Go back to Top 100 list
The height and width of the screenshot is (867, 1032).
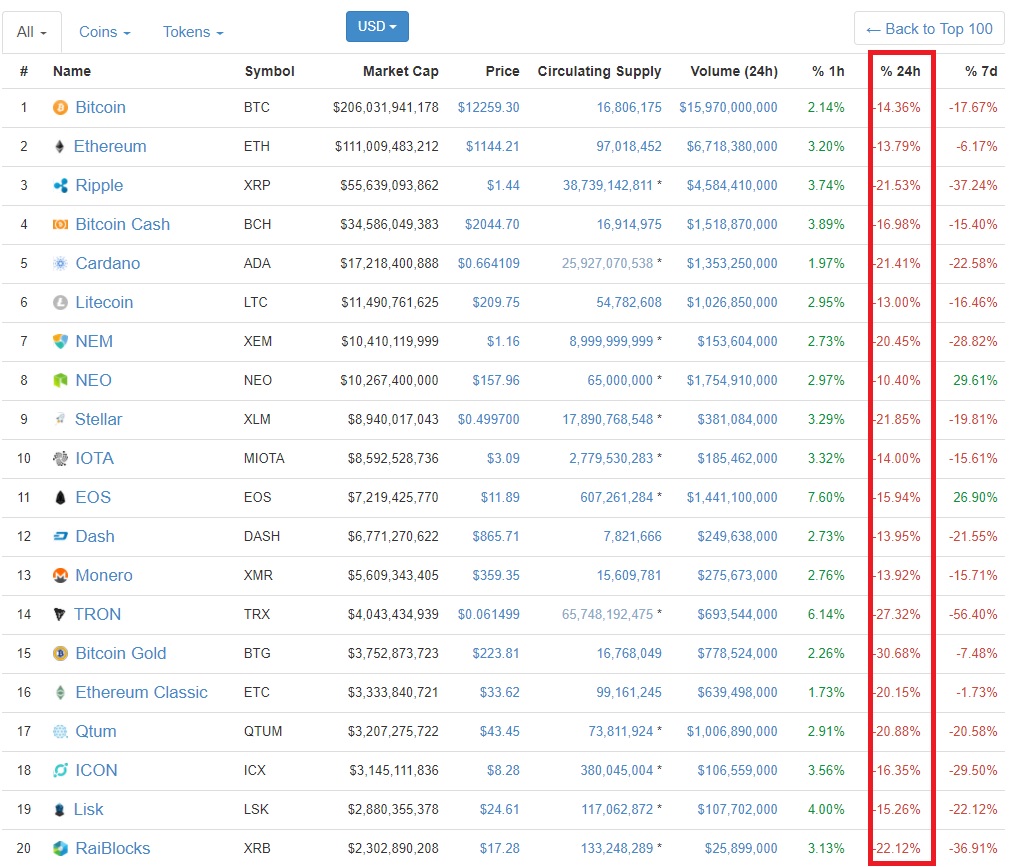click(929, 29)
